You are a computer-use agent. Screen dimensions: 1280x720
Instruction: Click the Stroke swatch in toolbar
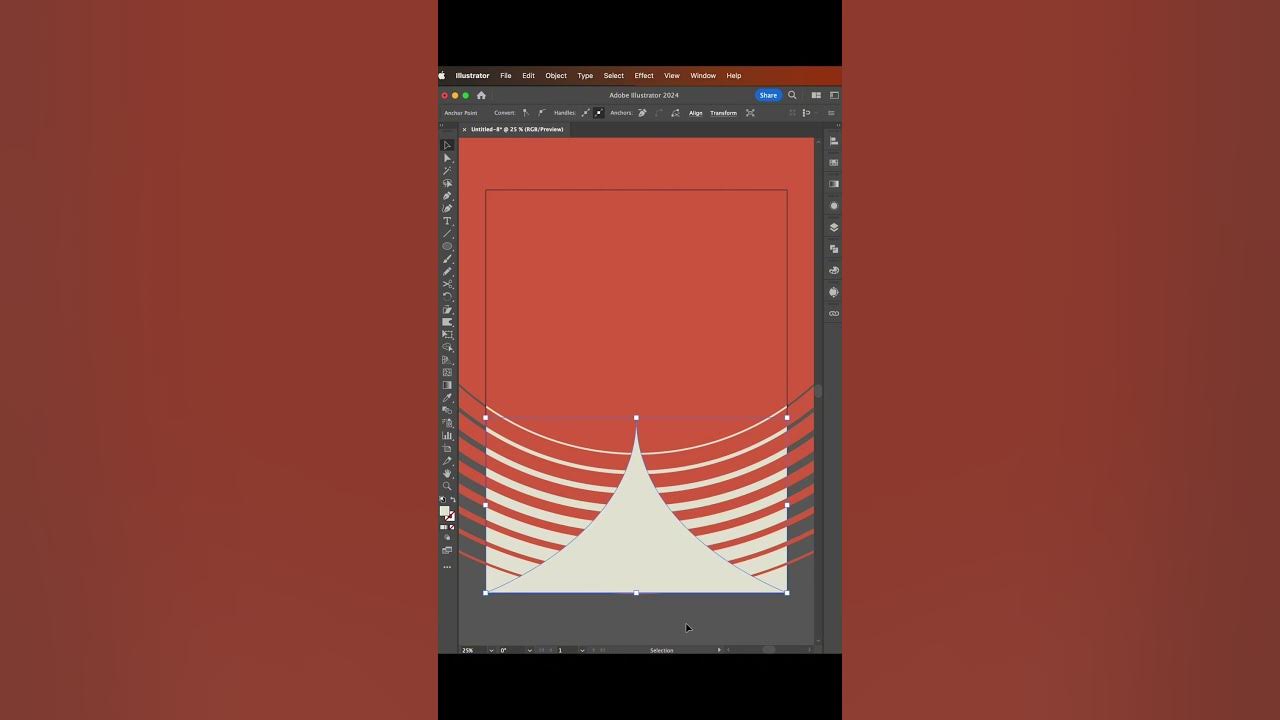pyautogui.click(x=451, y=517)
